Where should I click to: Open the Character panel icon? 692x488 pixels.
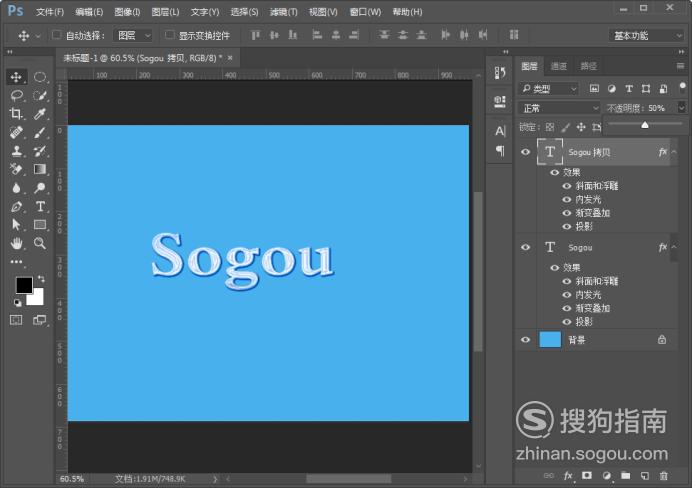[x=500, y=131]
